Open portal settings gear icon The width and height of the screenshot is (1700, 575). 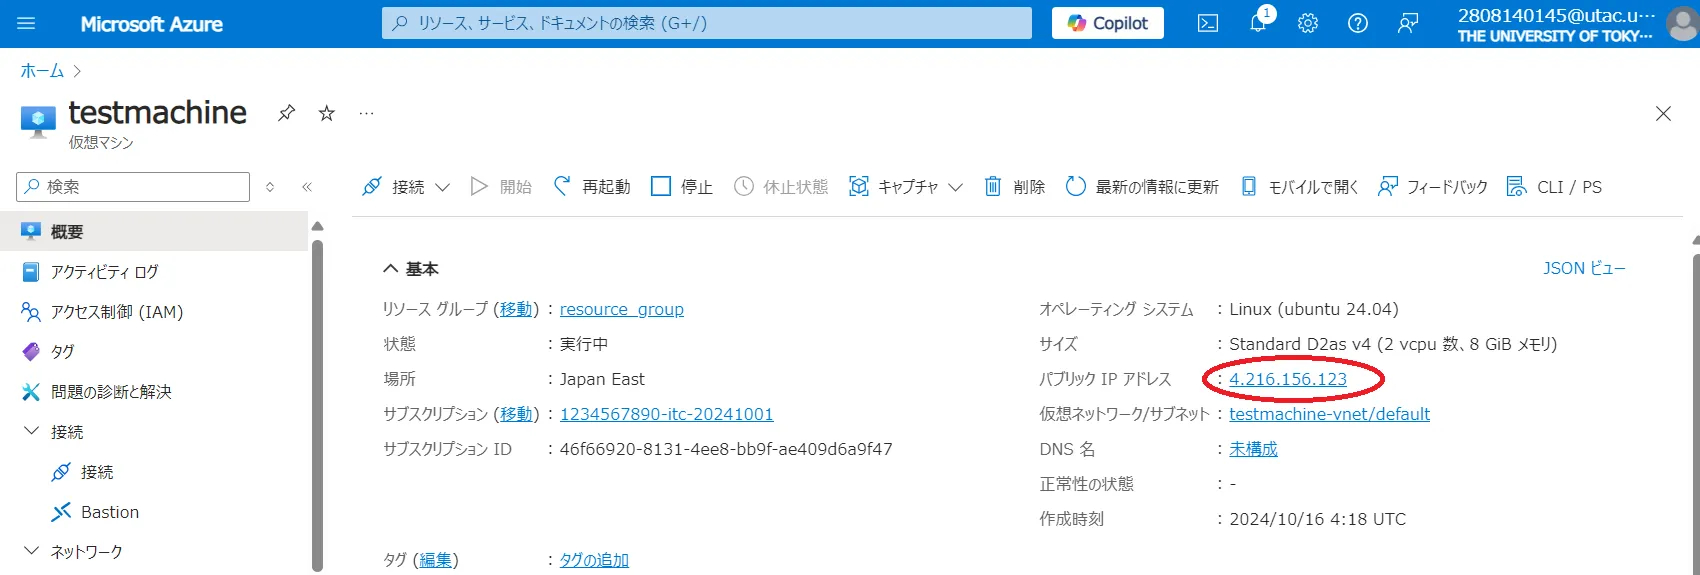click(1308, 23)
